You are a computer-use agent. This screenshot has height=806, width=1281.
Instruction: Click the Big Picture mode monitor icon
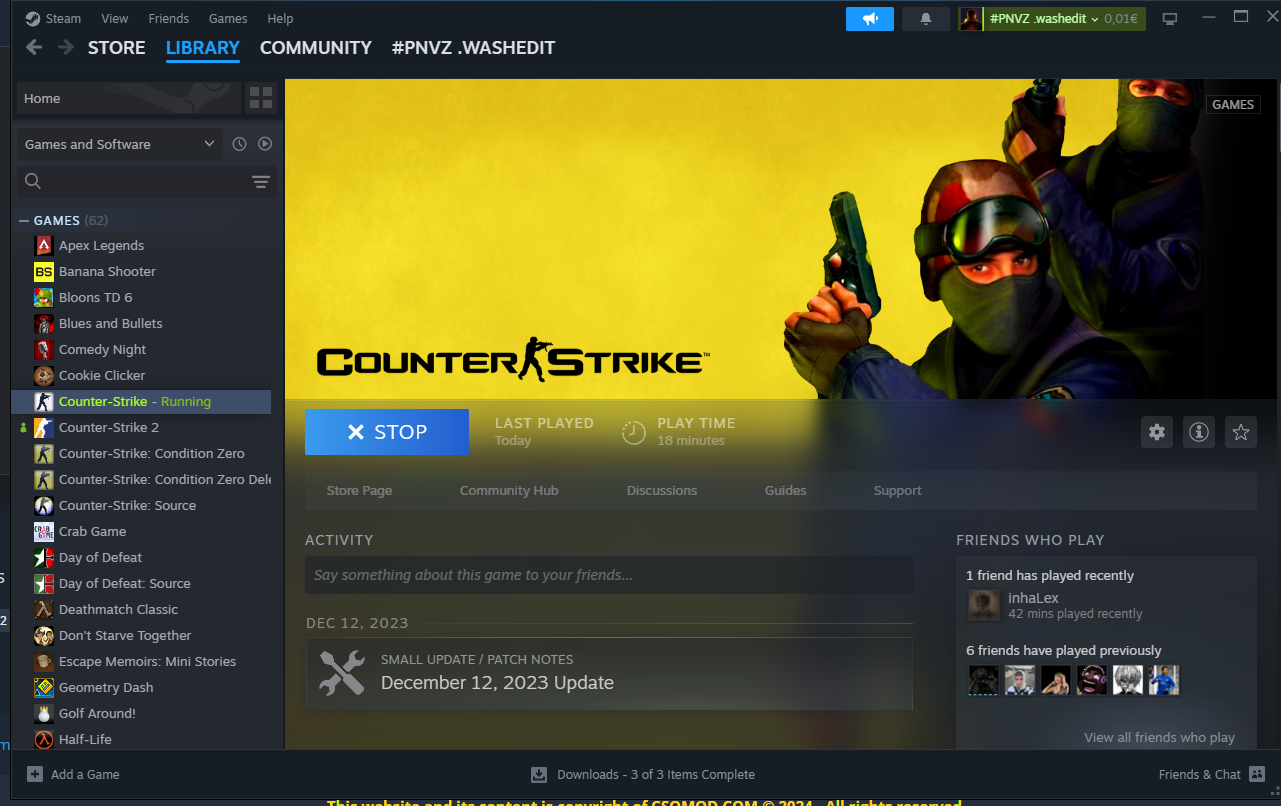coord(1170,19)
